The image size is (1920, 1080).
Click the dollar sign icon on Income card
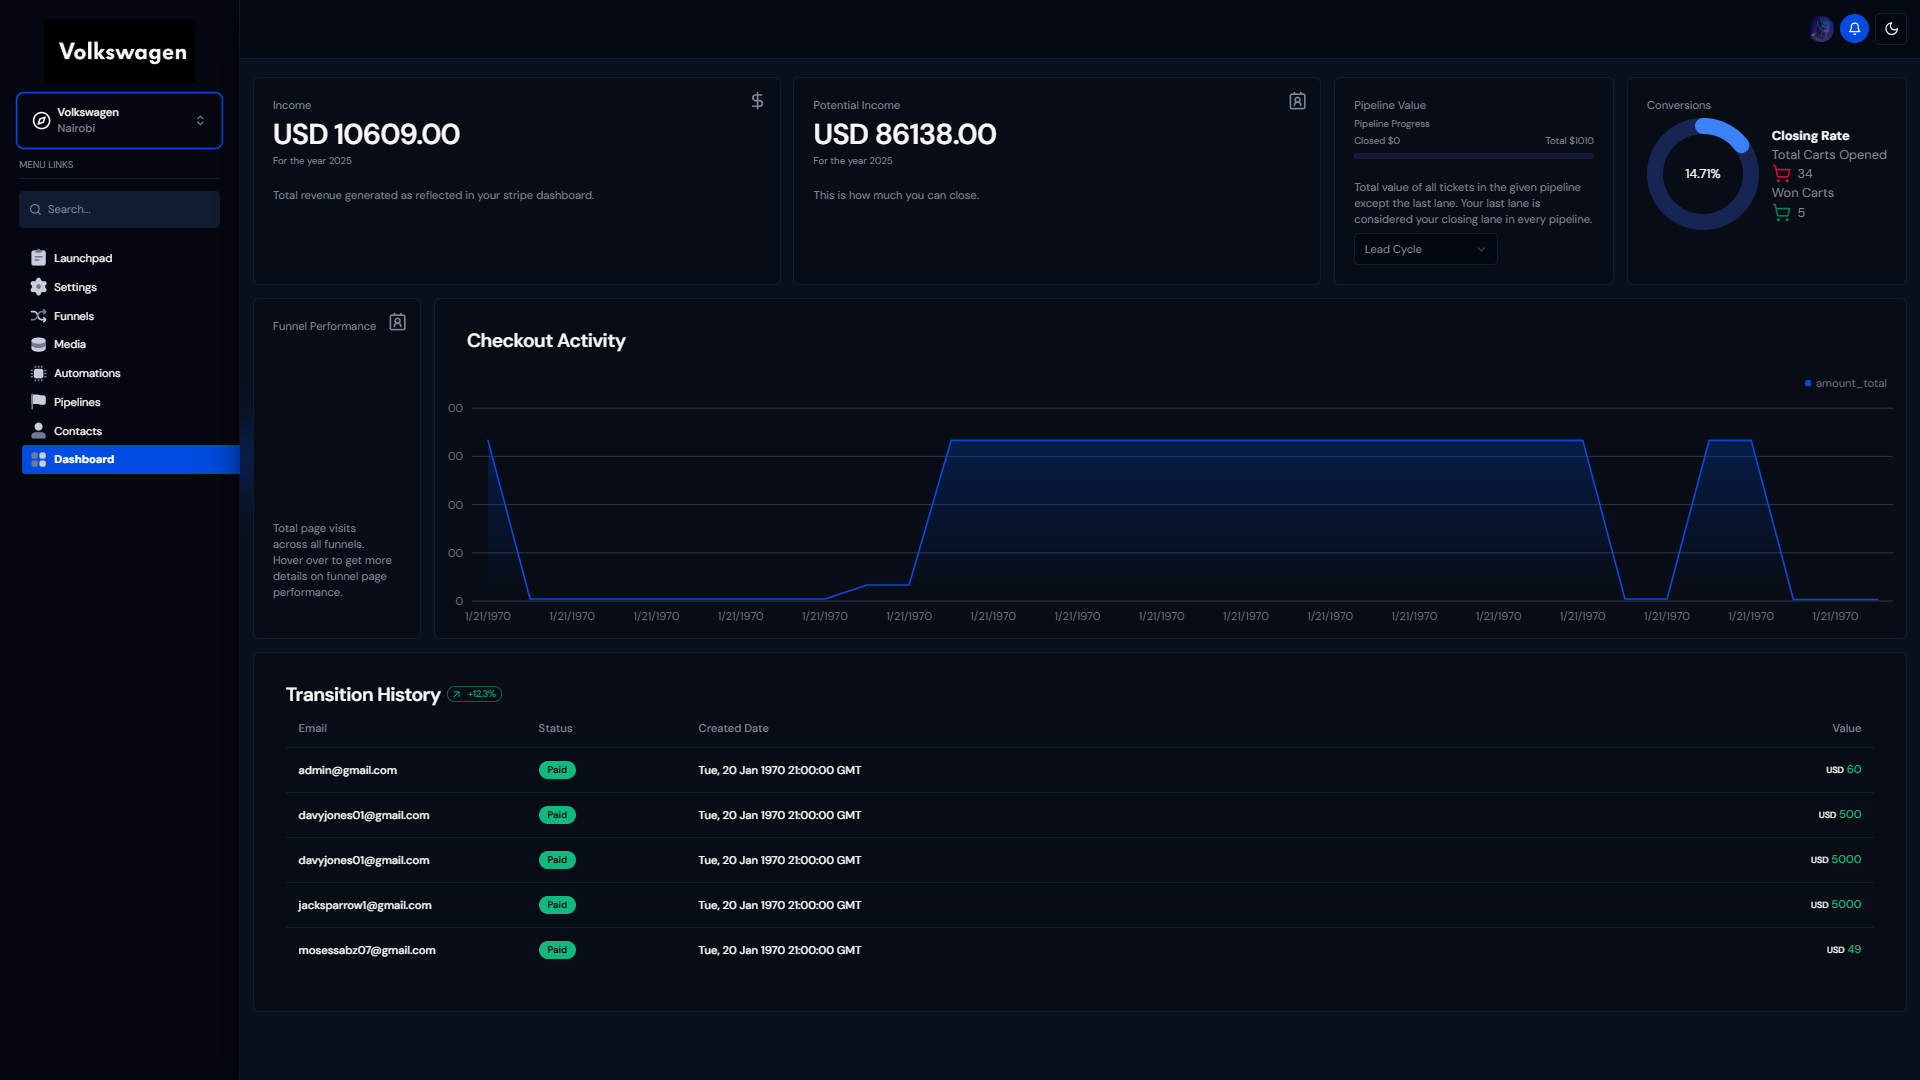point(757,101)
